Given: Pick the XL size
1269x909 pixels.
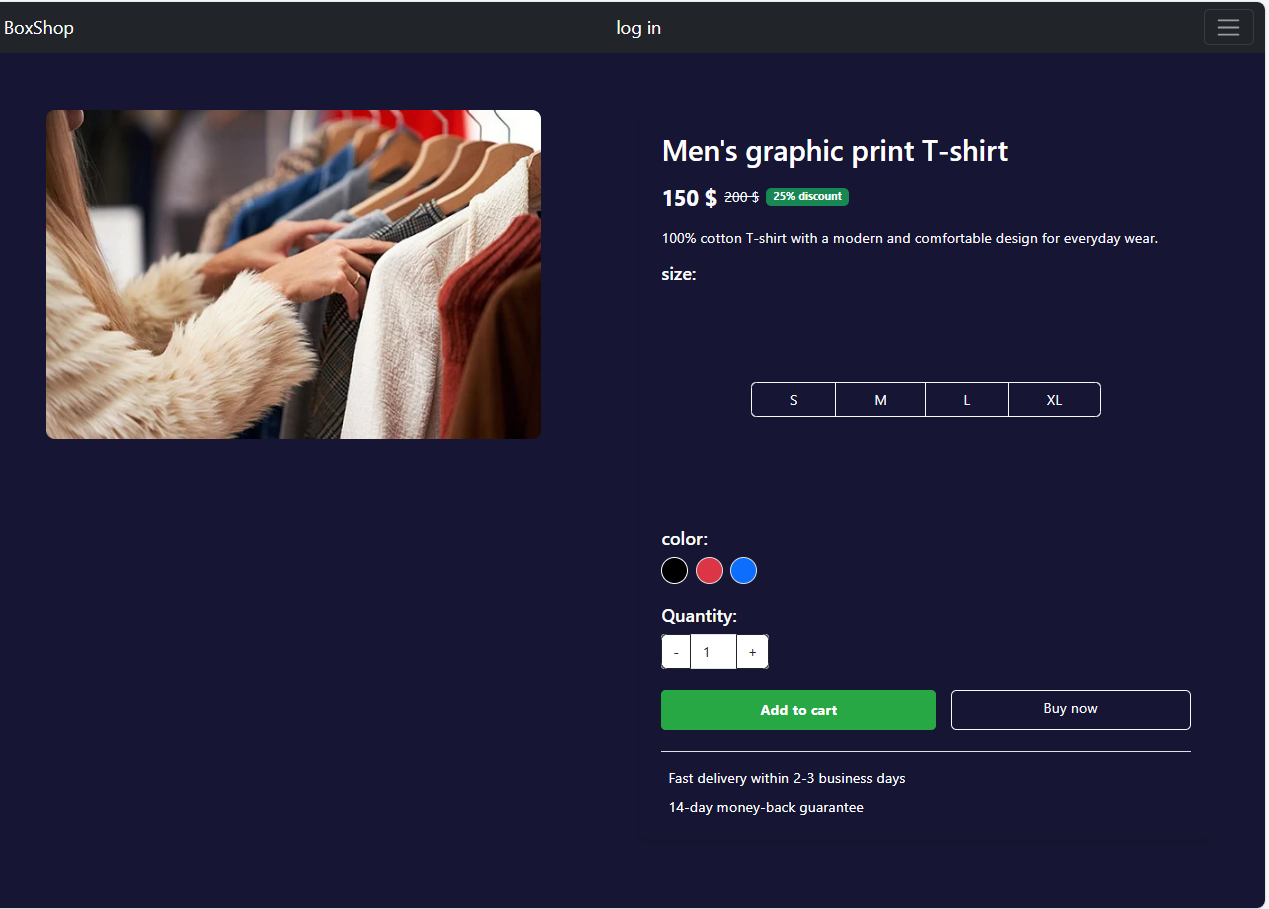Looking at the screenshot, I should 1054,400.
